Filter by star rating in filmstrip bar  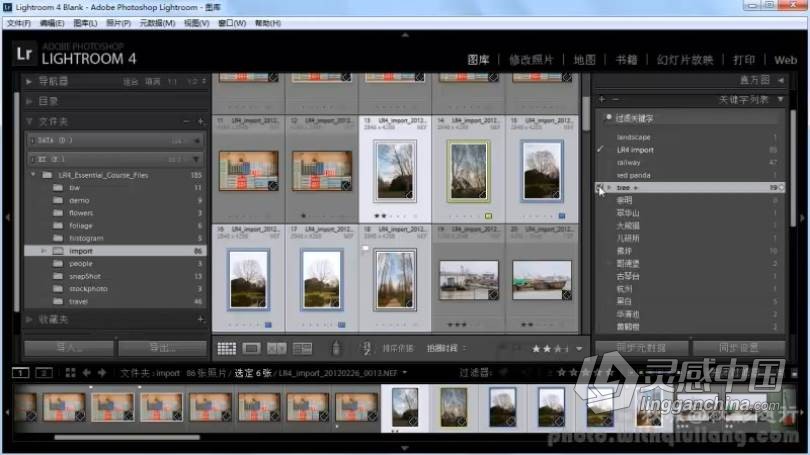586,372
